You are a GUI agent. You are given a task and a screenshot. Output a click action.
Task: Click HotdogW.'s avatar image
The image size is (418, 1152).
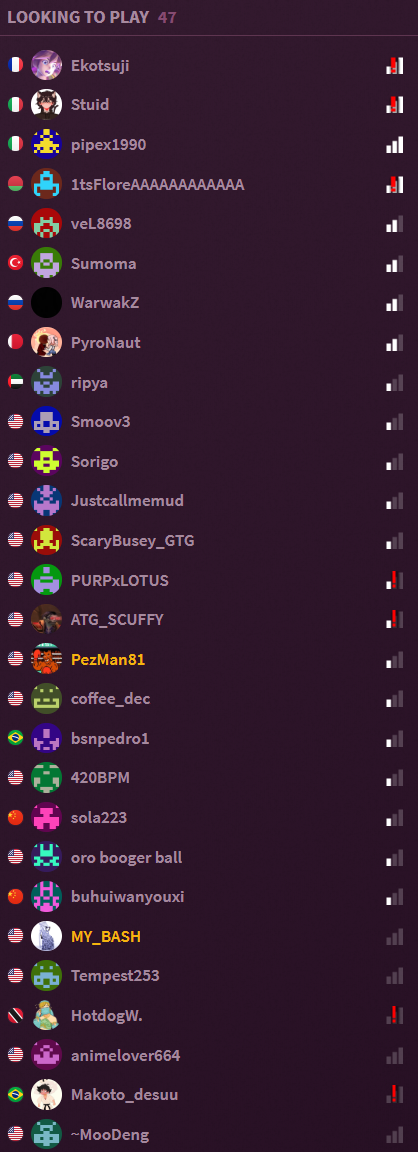46,1015
